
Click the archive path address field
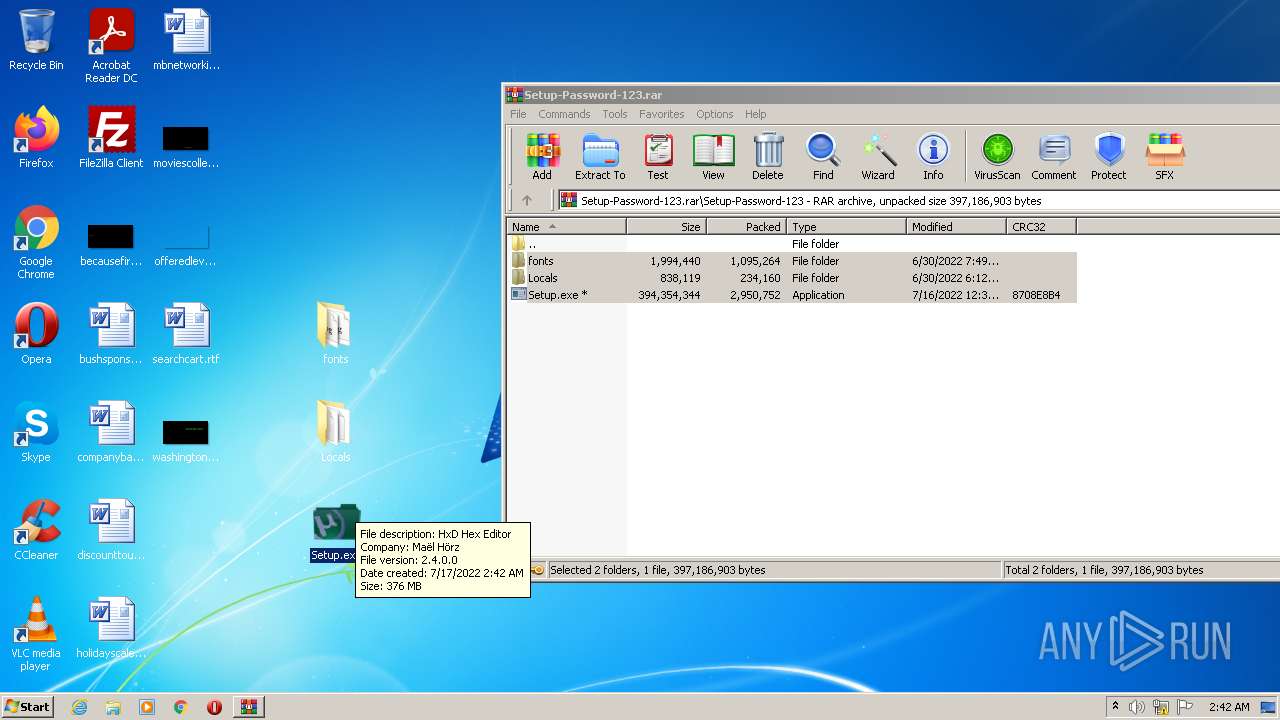[918, 200]
